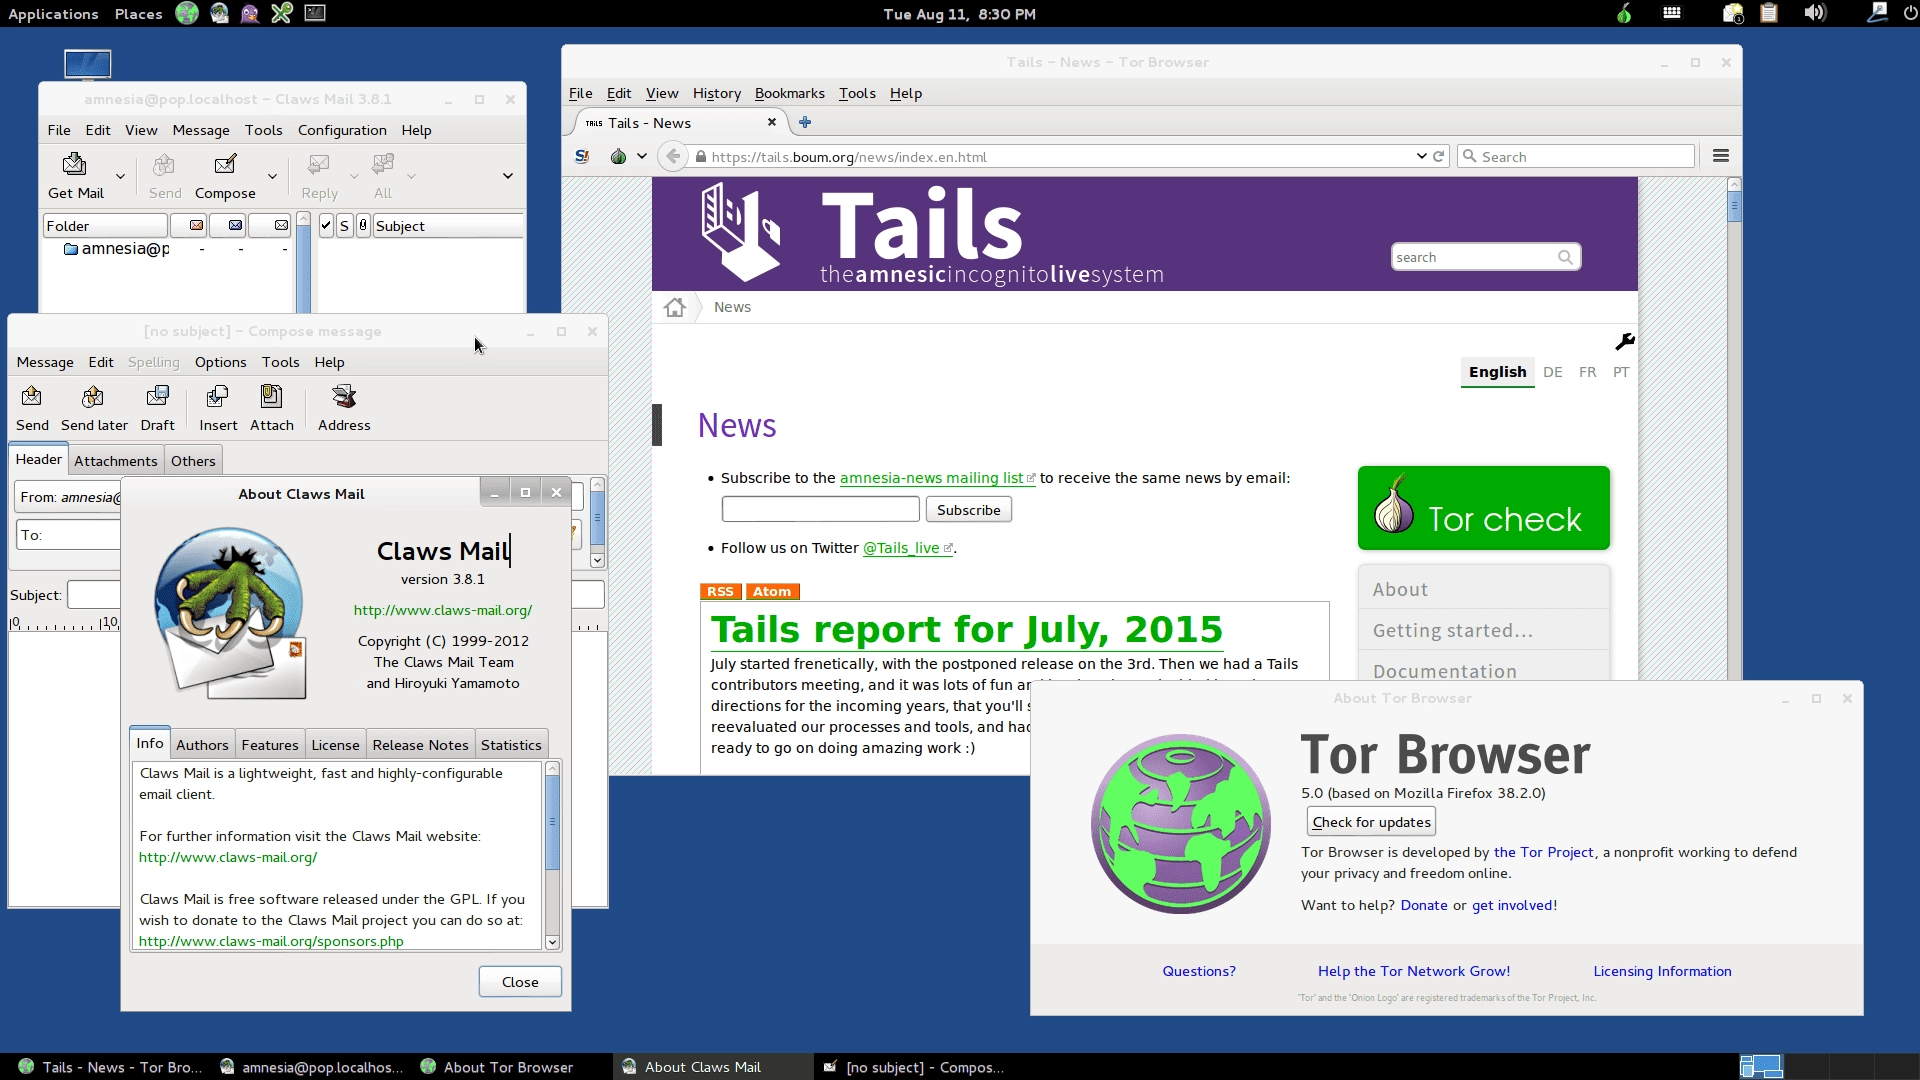
Task: Click wrench icon on Tails page
Action: click(x=1624, y=342)
